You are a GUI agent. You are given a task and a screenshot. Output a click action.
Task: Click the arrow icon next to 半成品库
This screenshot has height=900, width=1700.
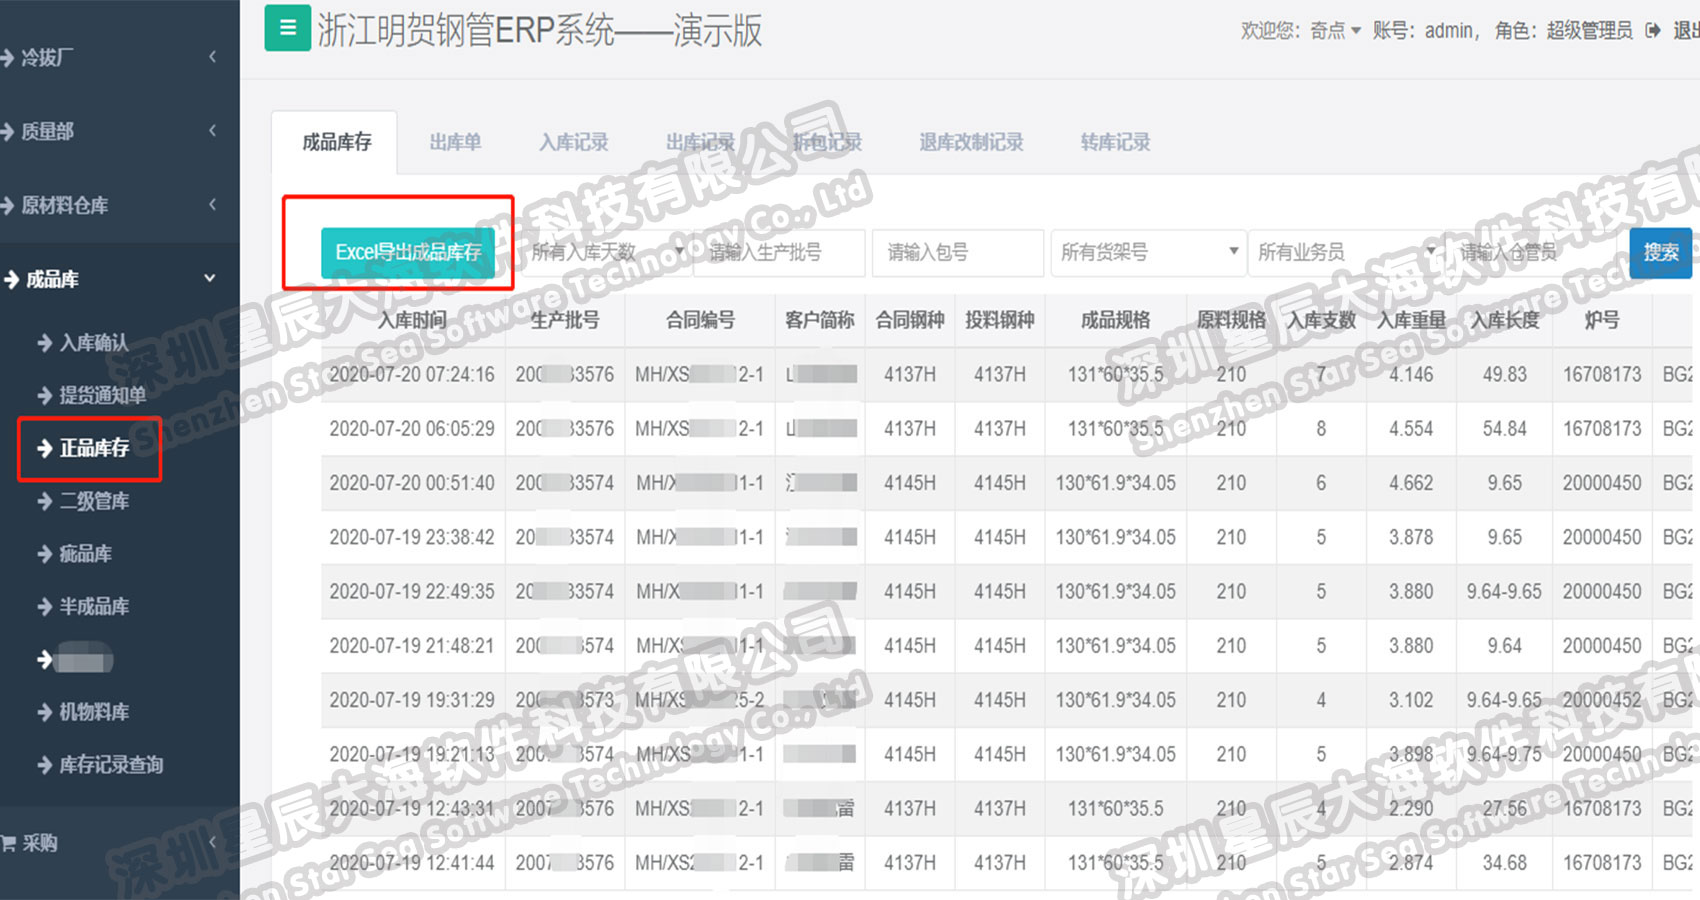(x=45, y=606)
